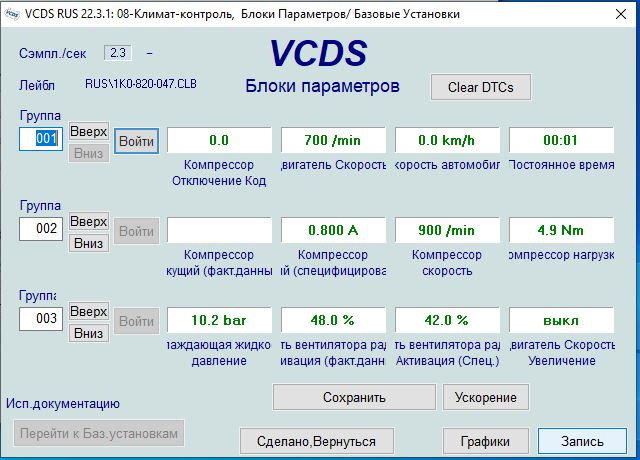Click Вниз next to group 003
The image size is (640, 460).
pyautogui.click(x=89, y=333)
